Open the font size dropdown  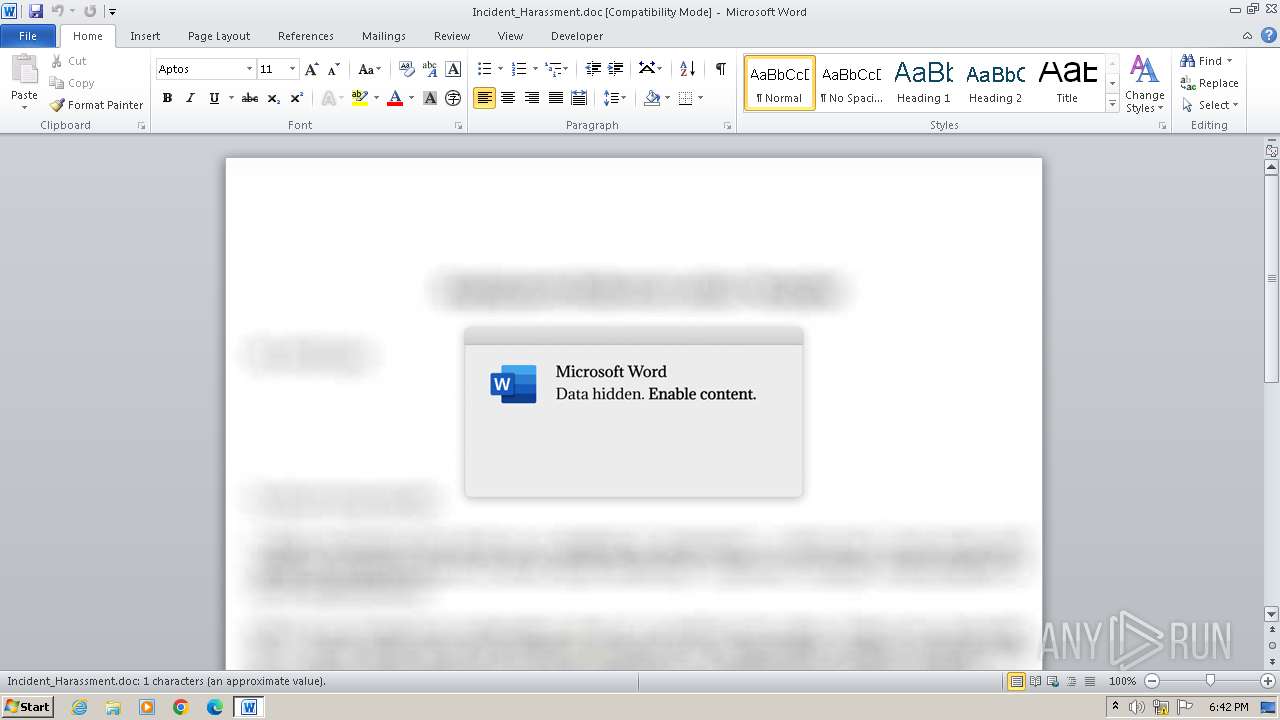tap(292, 69)
